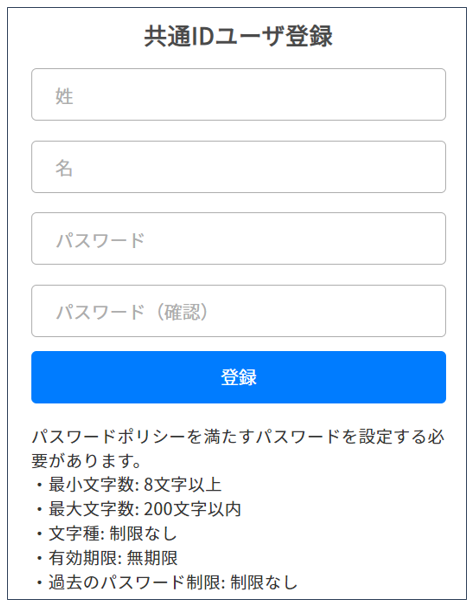Click 制限なし next to 文字種
Screen dimensions: 472x603
(143, 534)
